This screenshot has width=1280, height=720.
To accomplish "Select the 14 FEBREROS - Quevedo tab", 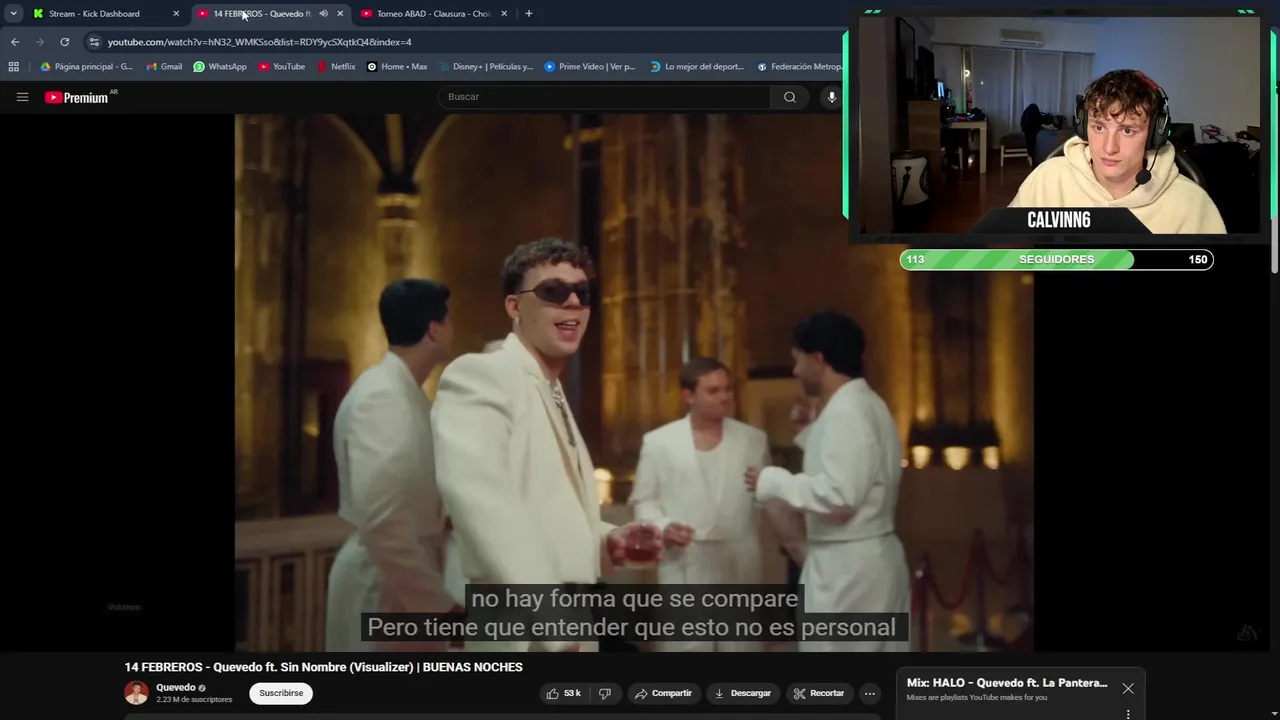I will pyautogui.click(x=262, y=13).
